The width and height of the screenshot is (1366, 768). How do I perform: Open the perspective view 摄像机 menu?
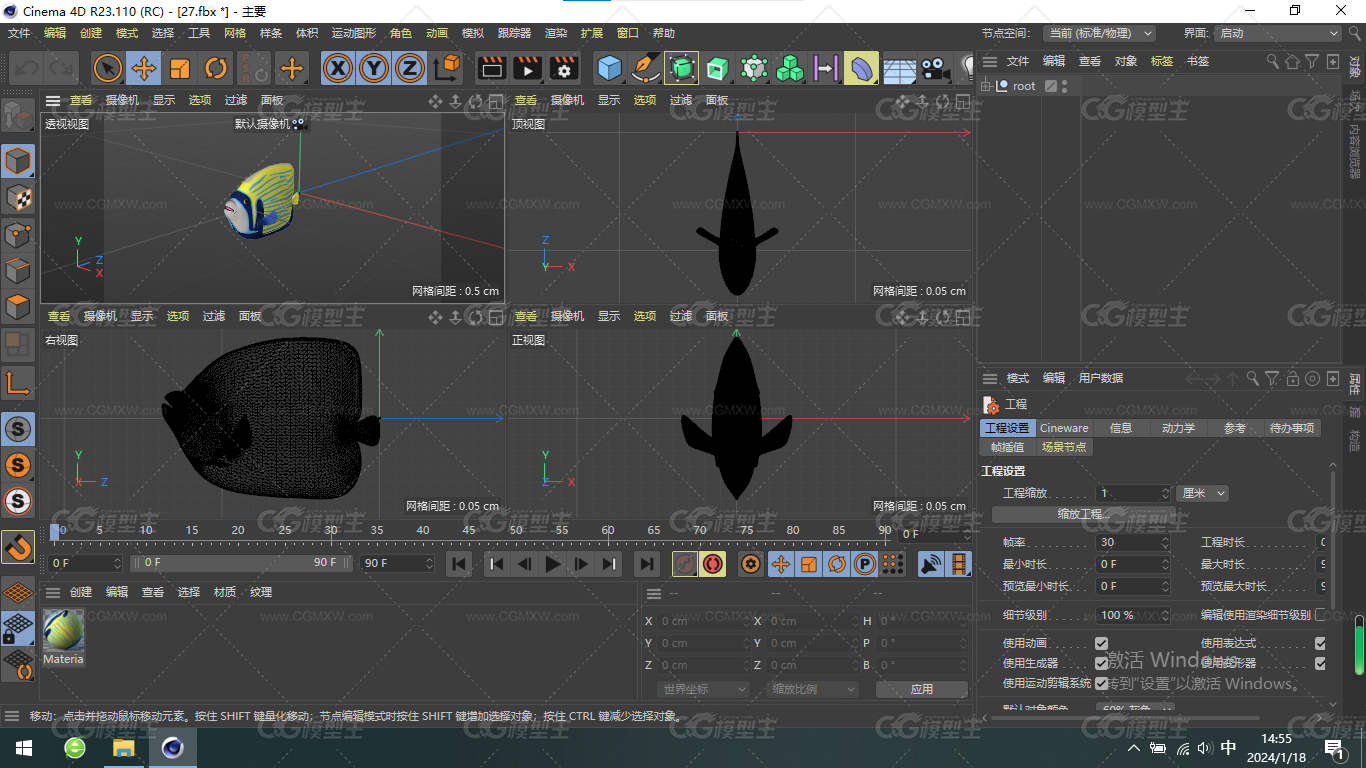pos(122,100)
